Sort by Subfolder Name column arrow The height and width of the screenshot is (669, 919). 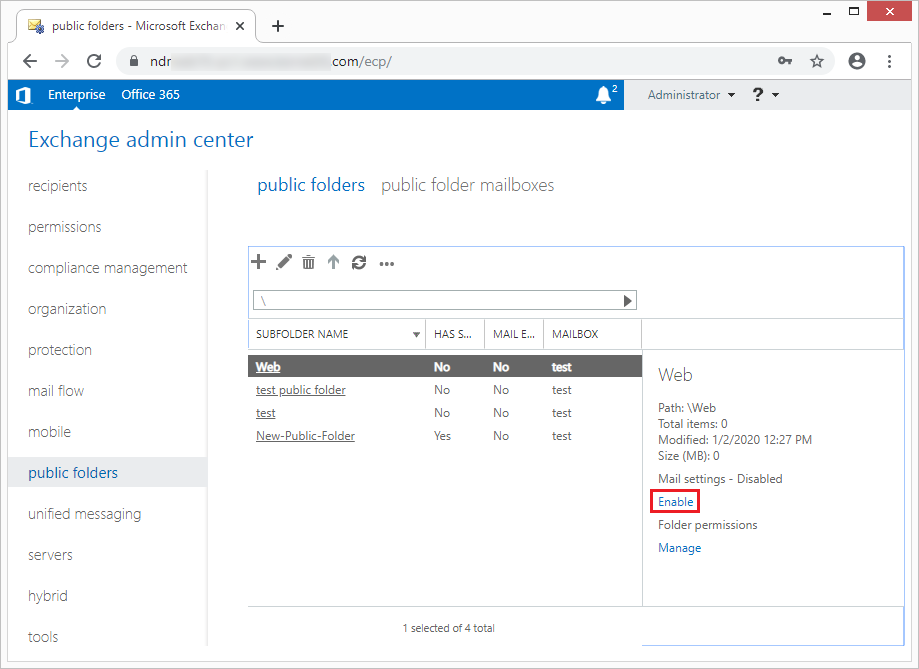pyautogui.click(x=416, y=334)
